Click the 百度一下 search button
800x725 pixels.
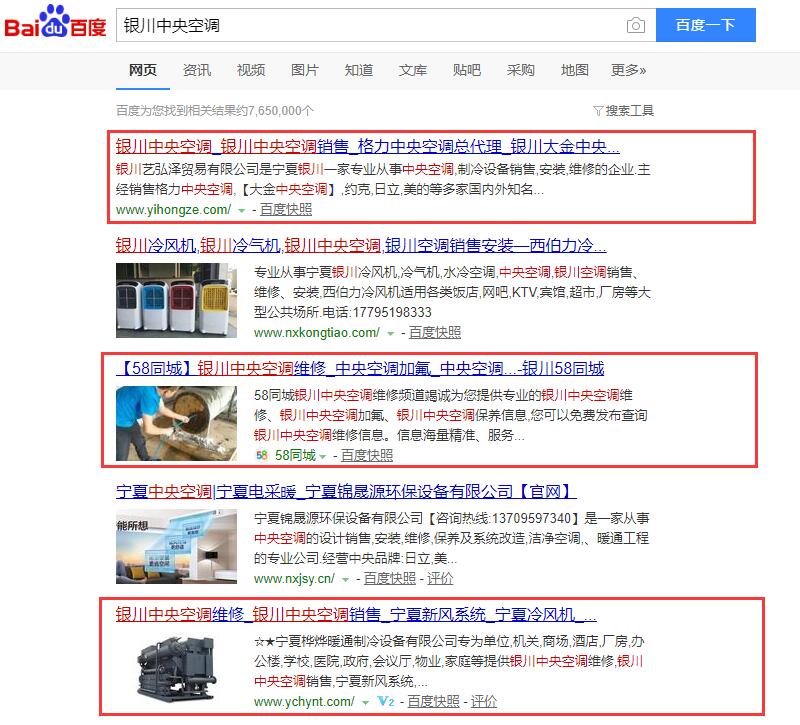[706, 25]
